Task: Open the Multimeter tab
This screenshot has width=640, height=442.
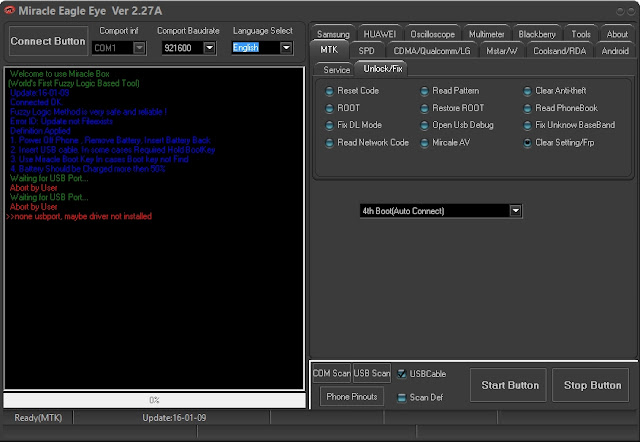Action: 486,34
